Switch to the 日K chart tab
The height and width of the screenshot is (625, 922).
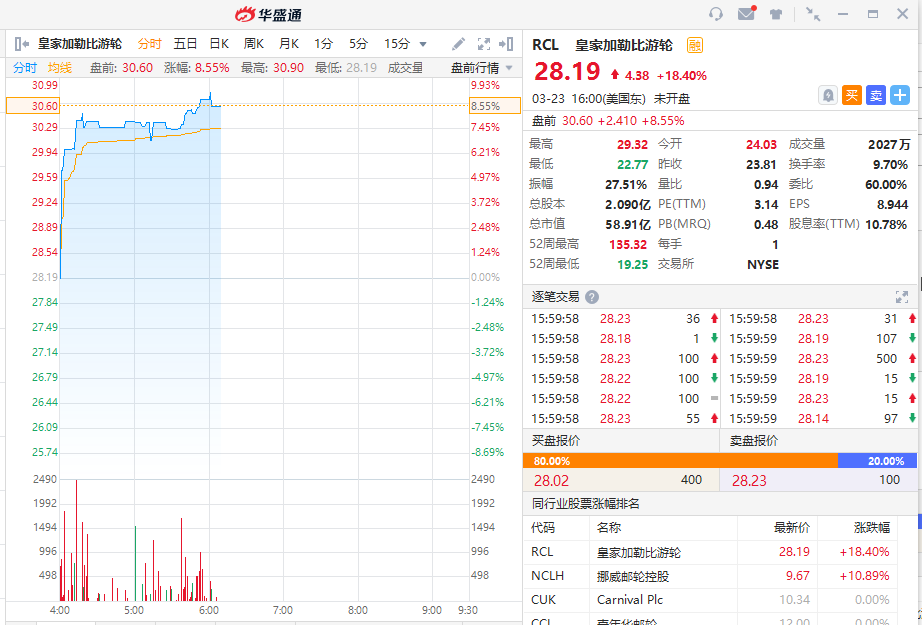219,44
